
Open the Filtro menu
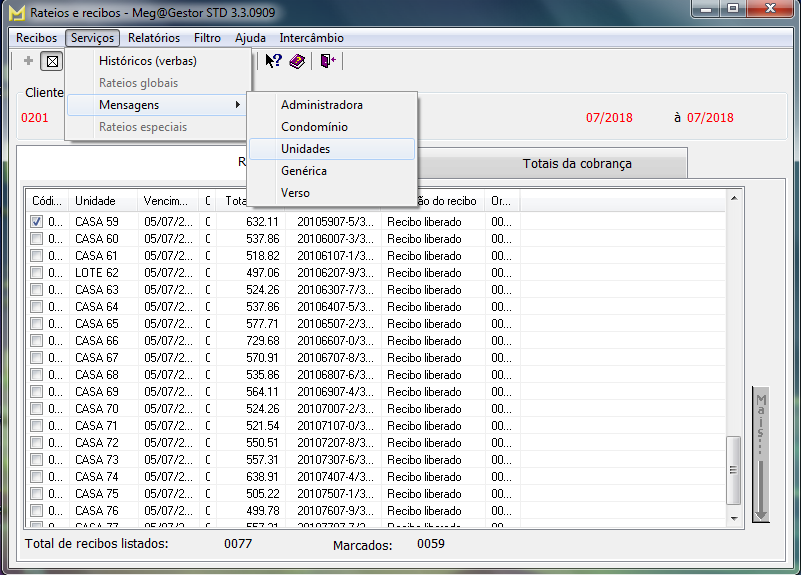point(207,38)
